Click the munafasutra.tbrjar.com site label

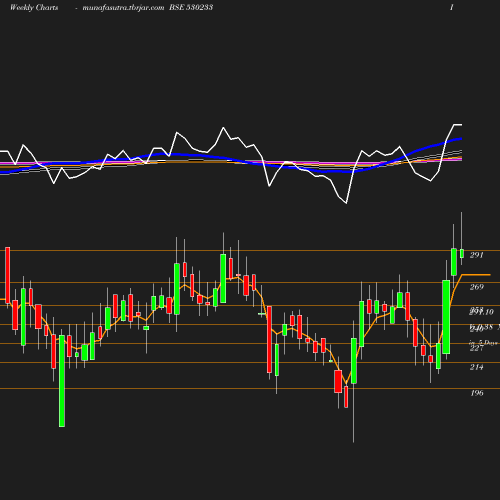[x=123, y=8]
